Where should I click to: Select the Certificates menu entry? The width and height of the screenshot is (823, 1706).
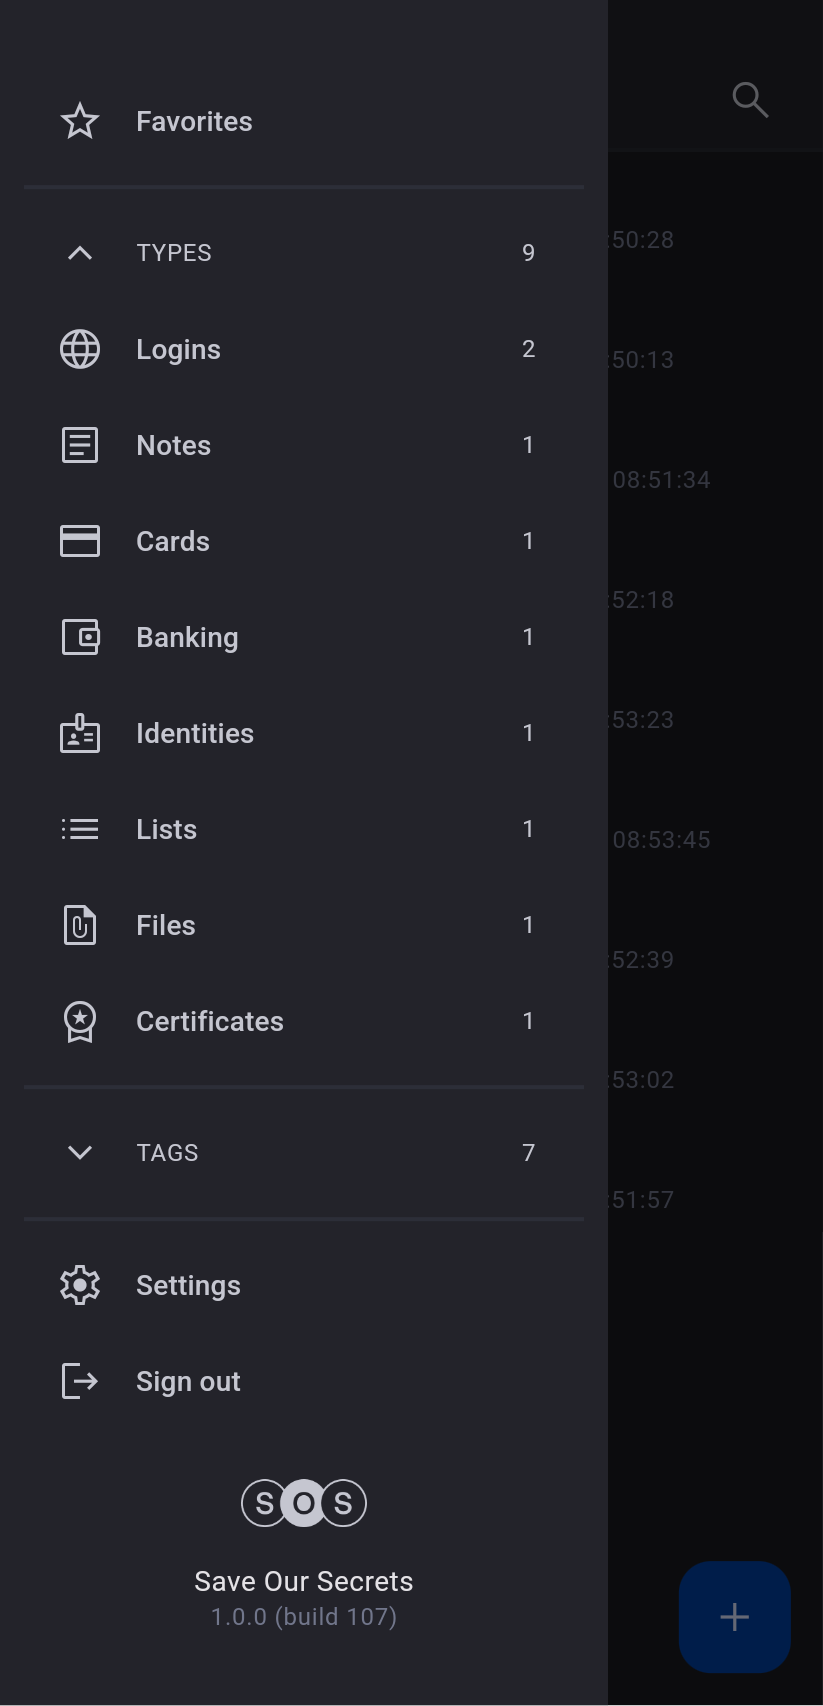click(x=210, y=1021)
